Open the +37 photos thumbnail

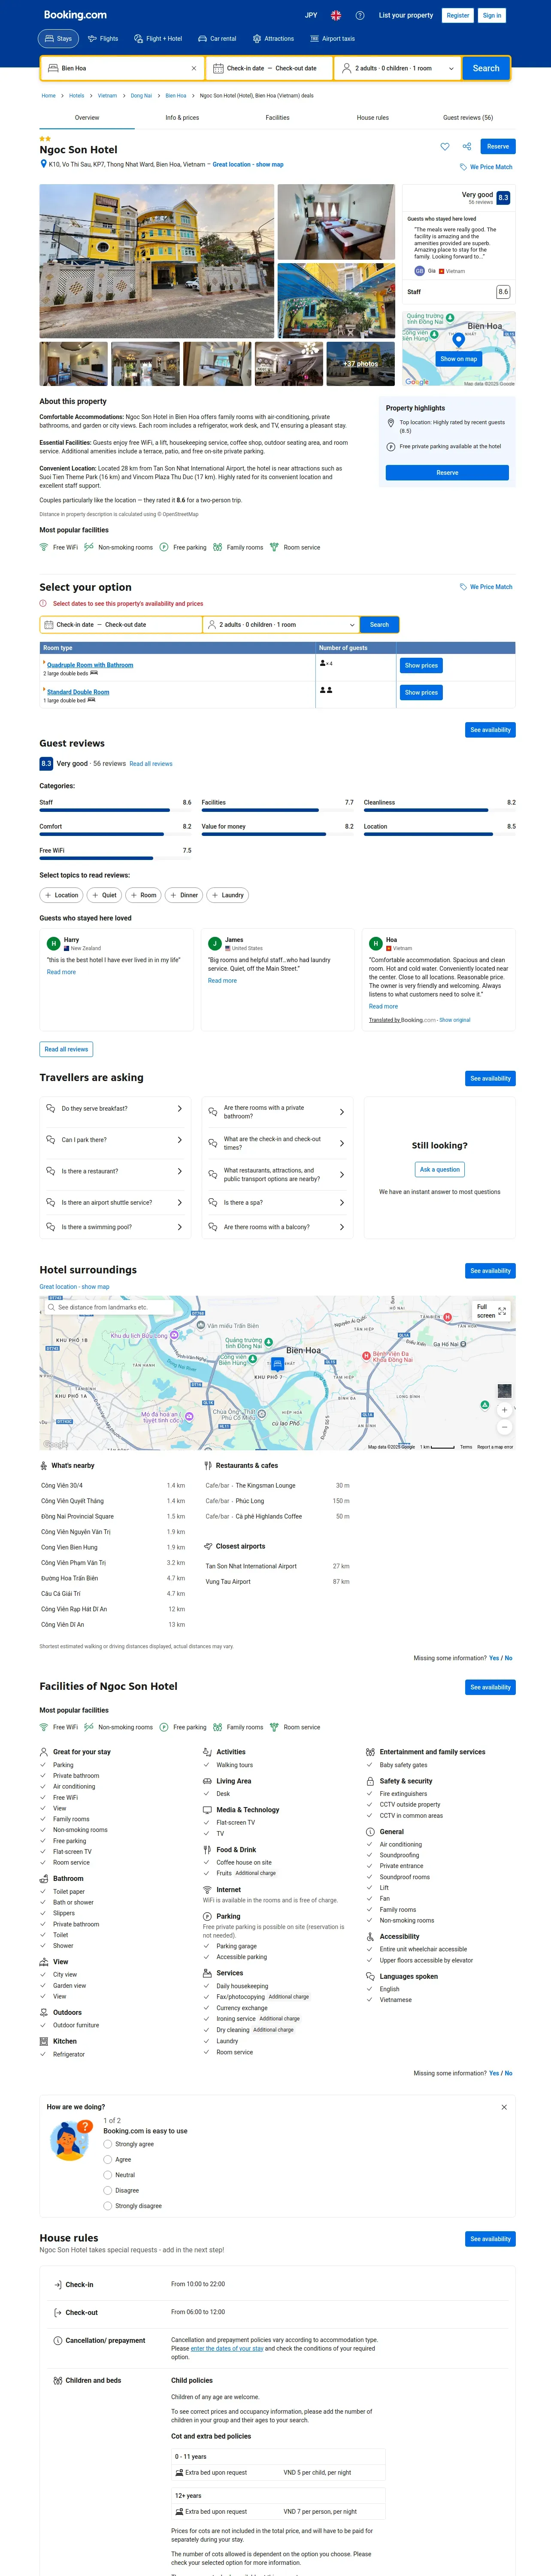coord(360,364)
